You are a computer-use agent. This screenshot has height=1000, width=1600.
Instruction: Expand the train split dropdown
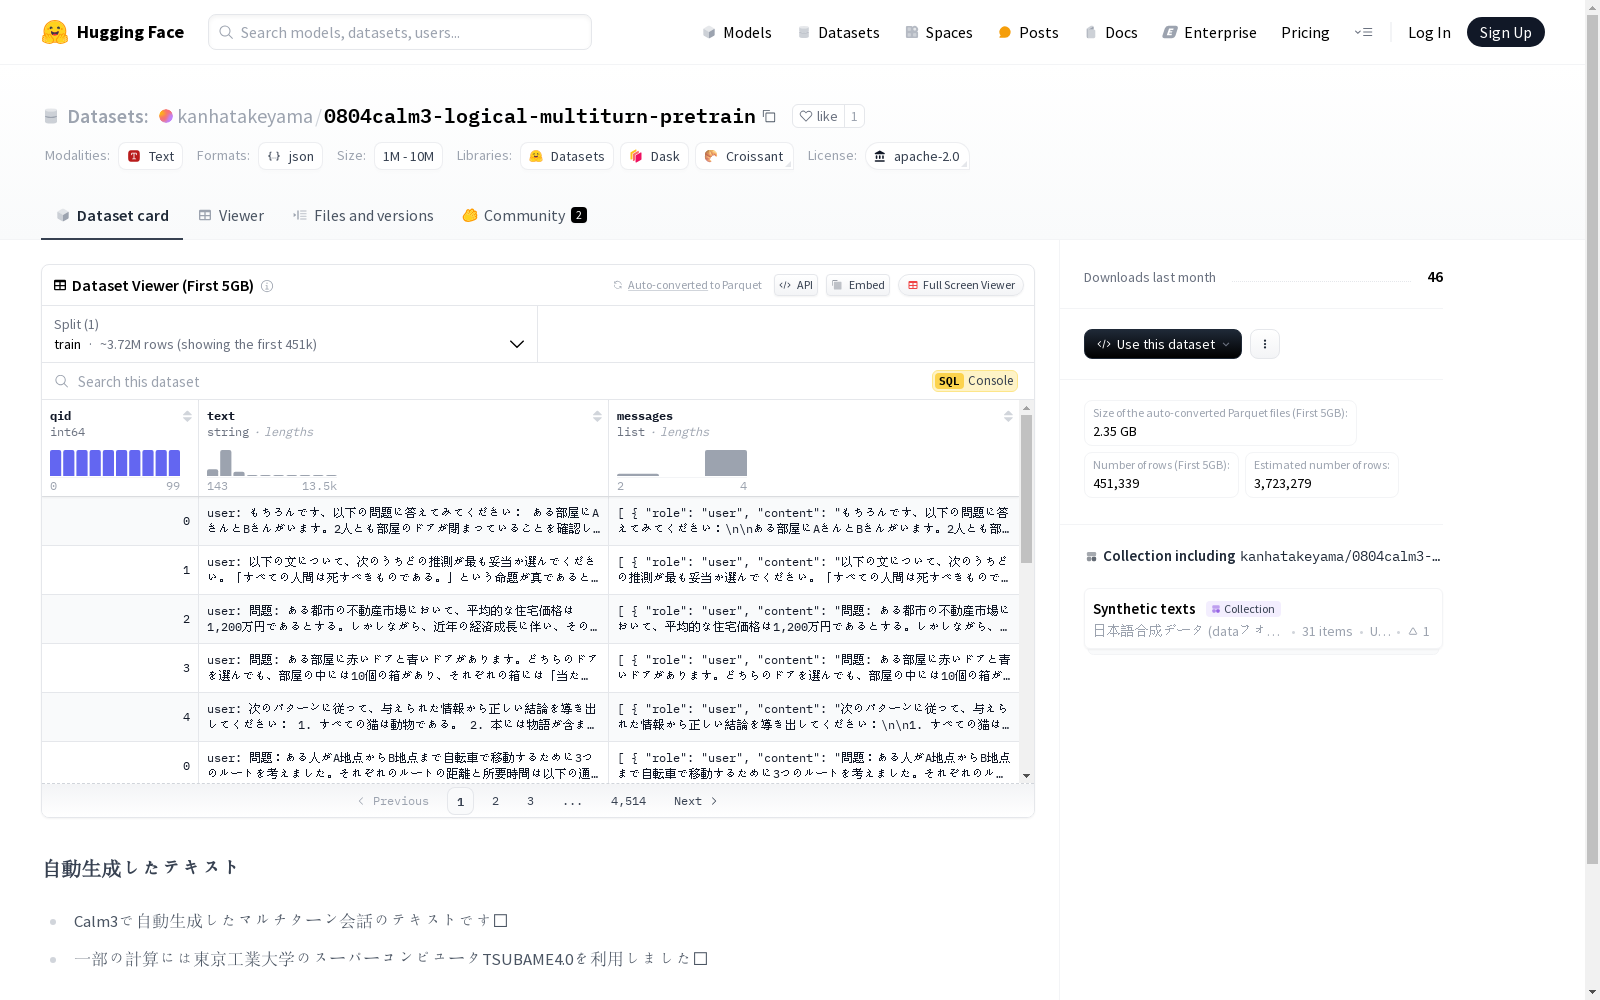click(x=290, y=334)
